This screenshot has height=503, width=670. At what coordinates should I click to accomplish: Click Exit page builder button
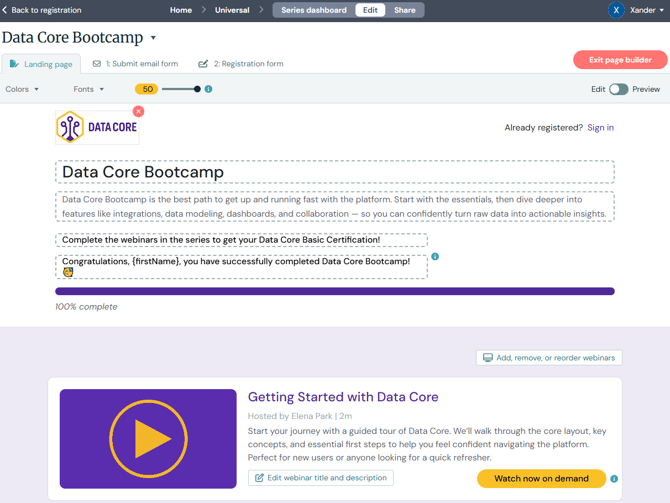pos(620,60)
